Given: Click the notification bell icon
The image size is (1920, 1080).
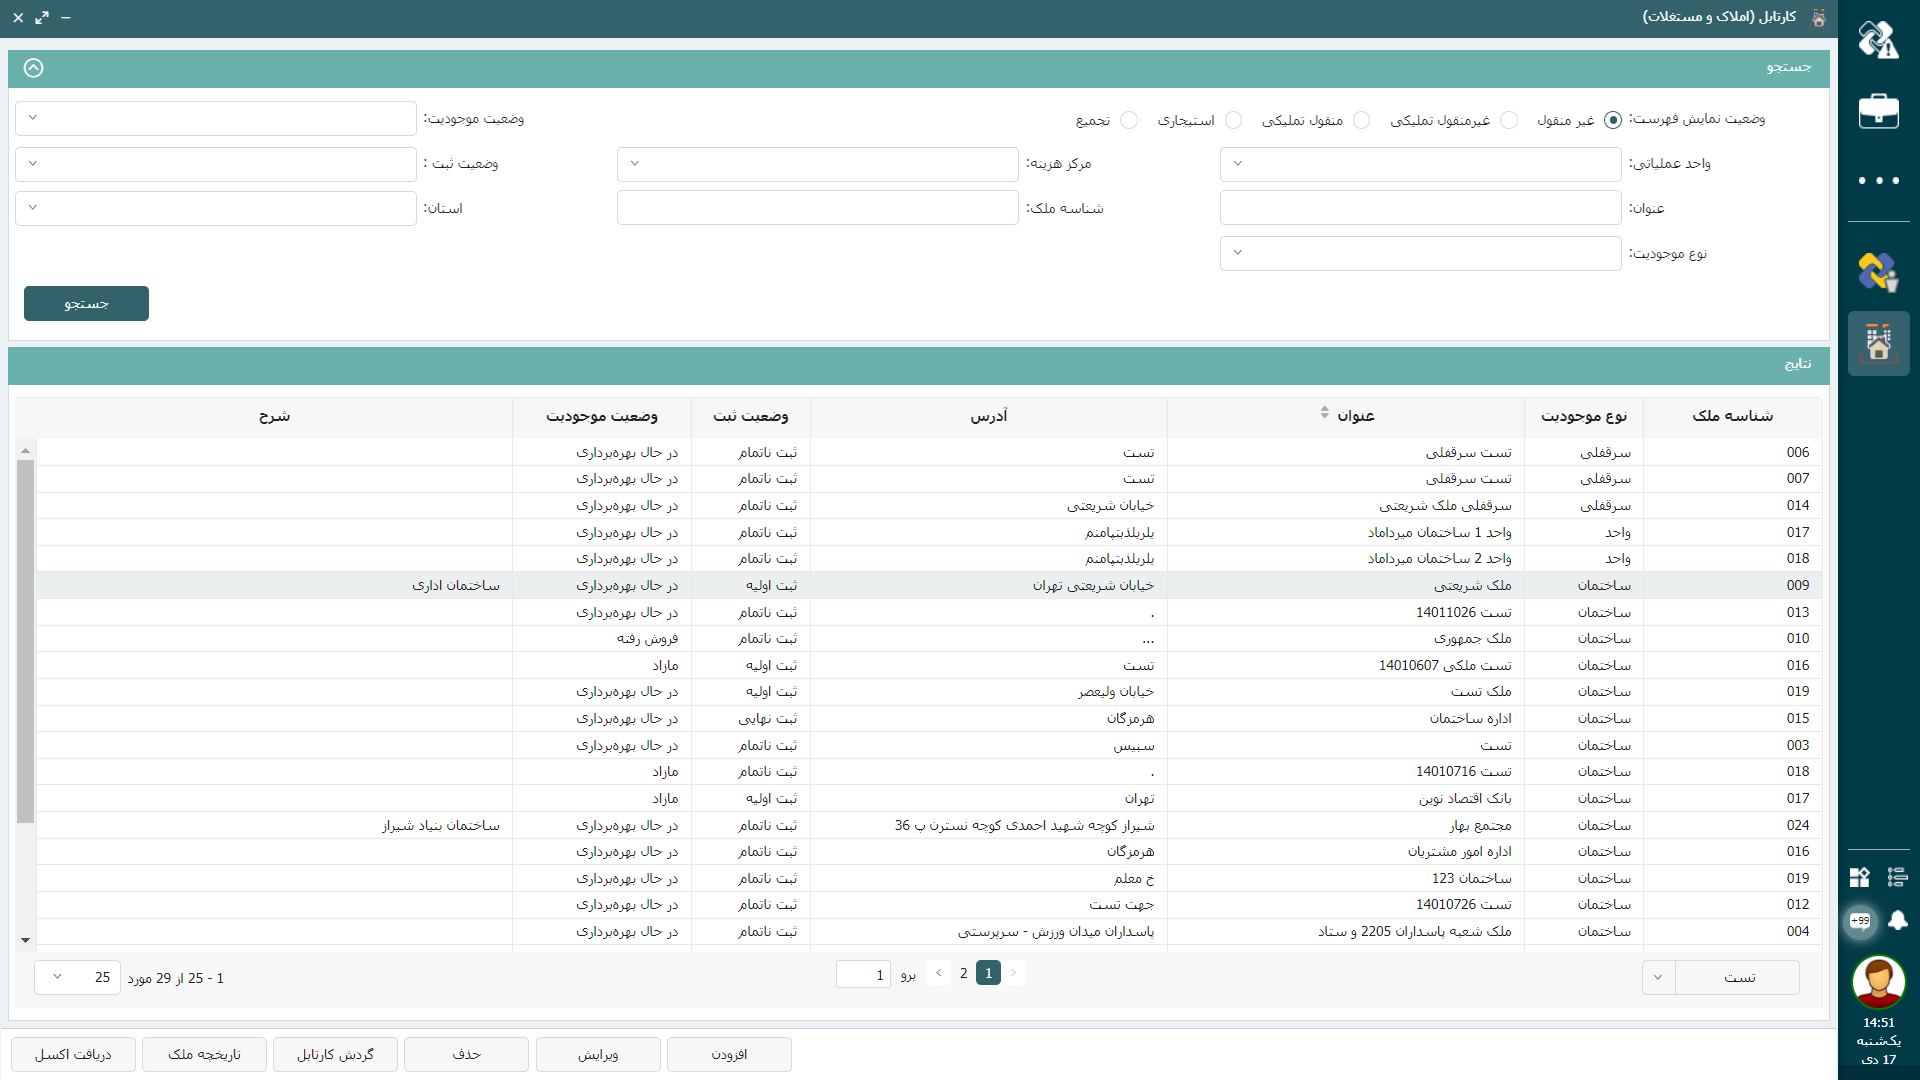Looking at the screenshot, I should pyautogui.click(x=1898, y=921).
